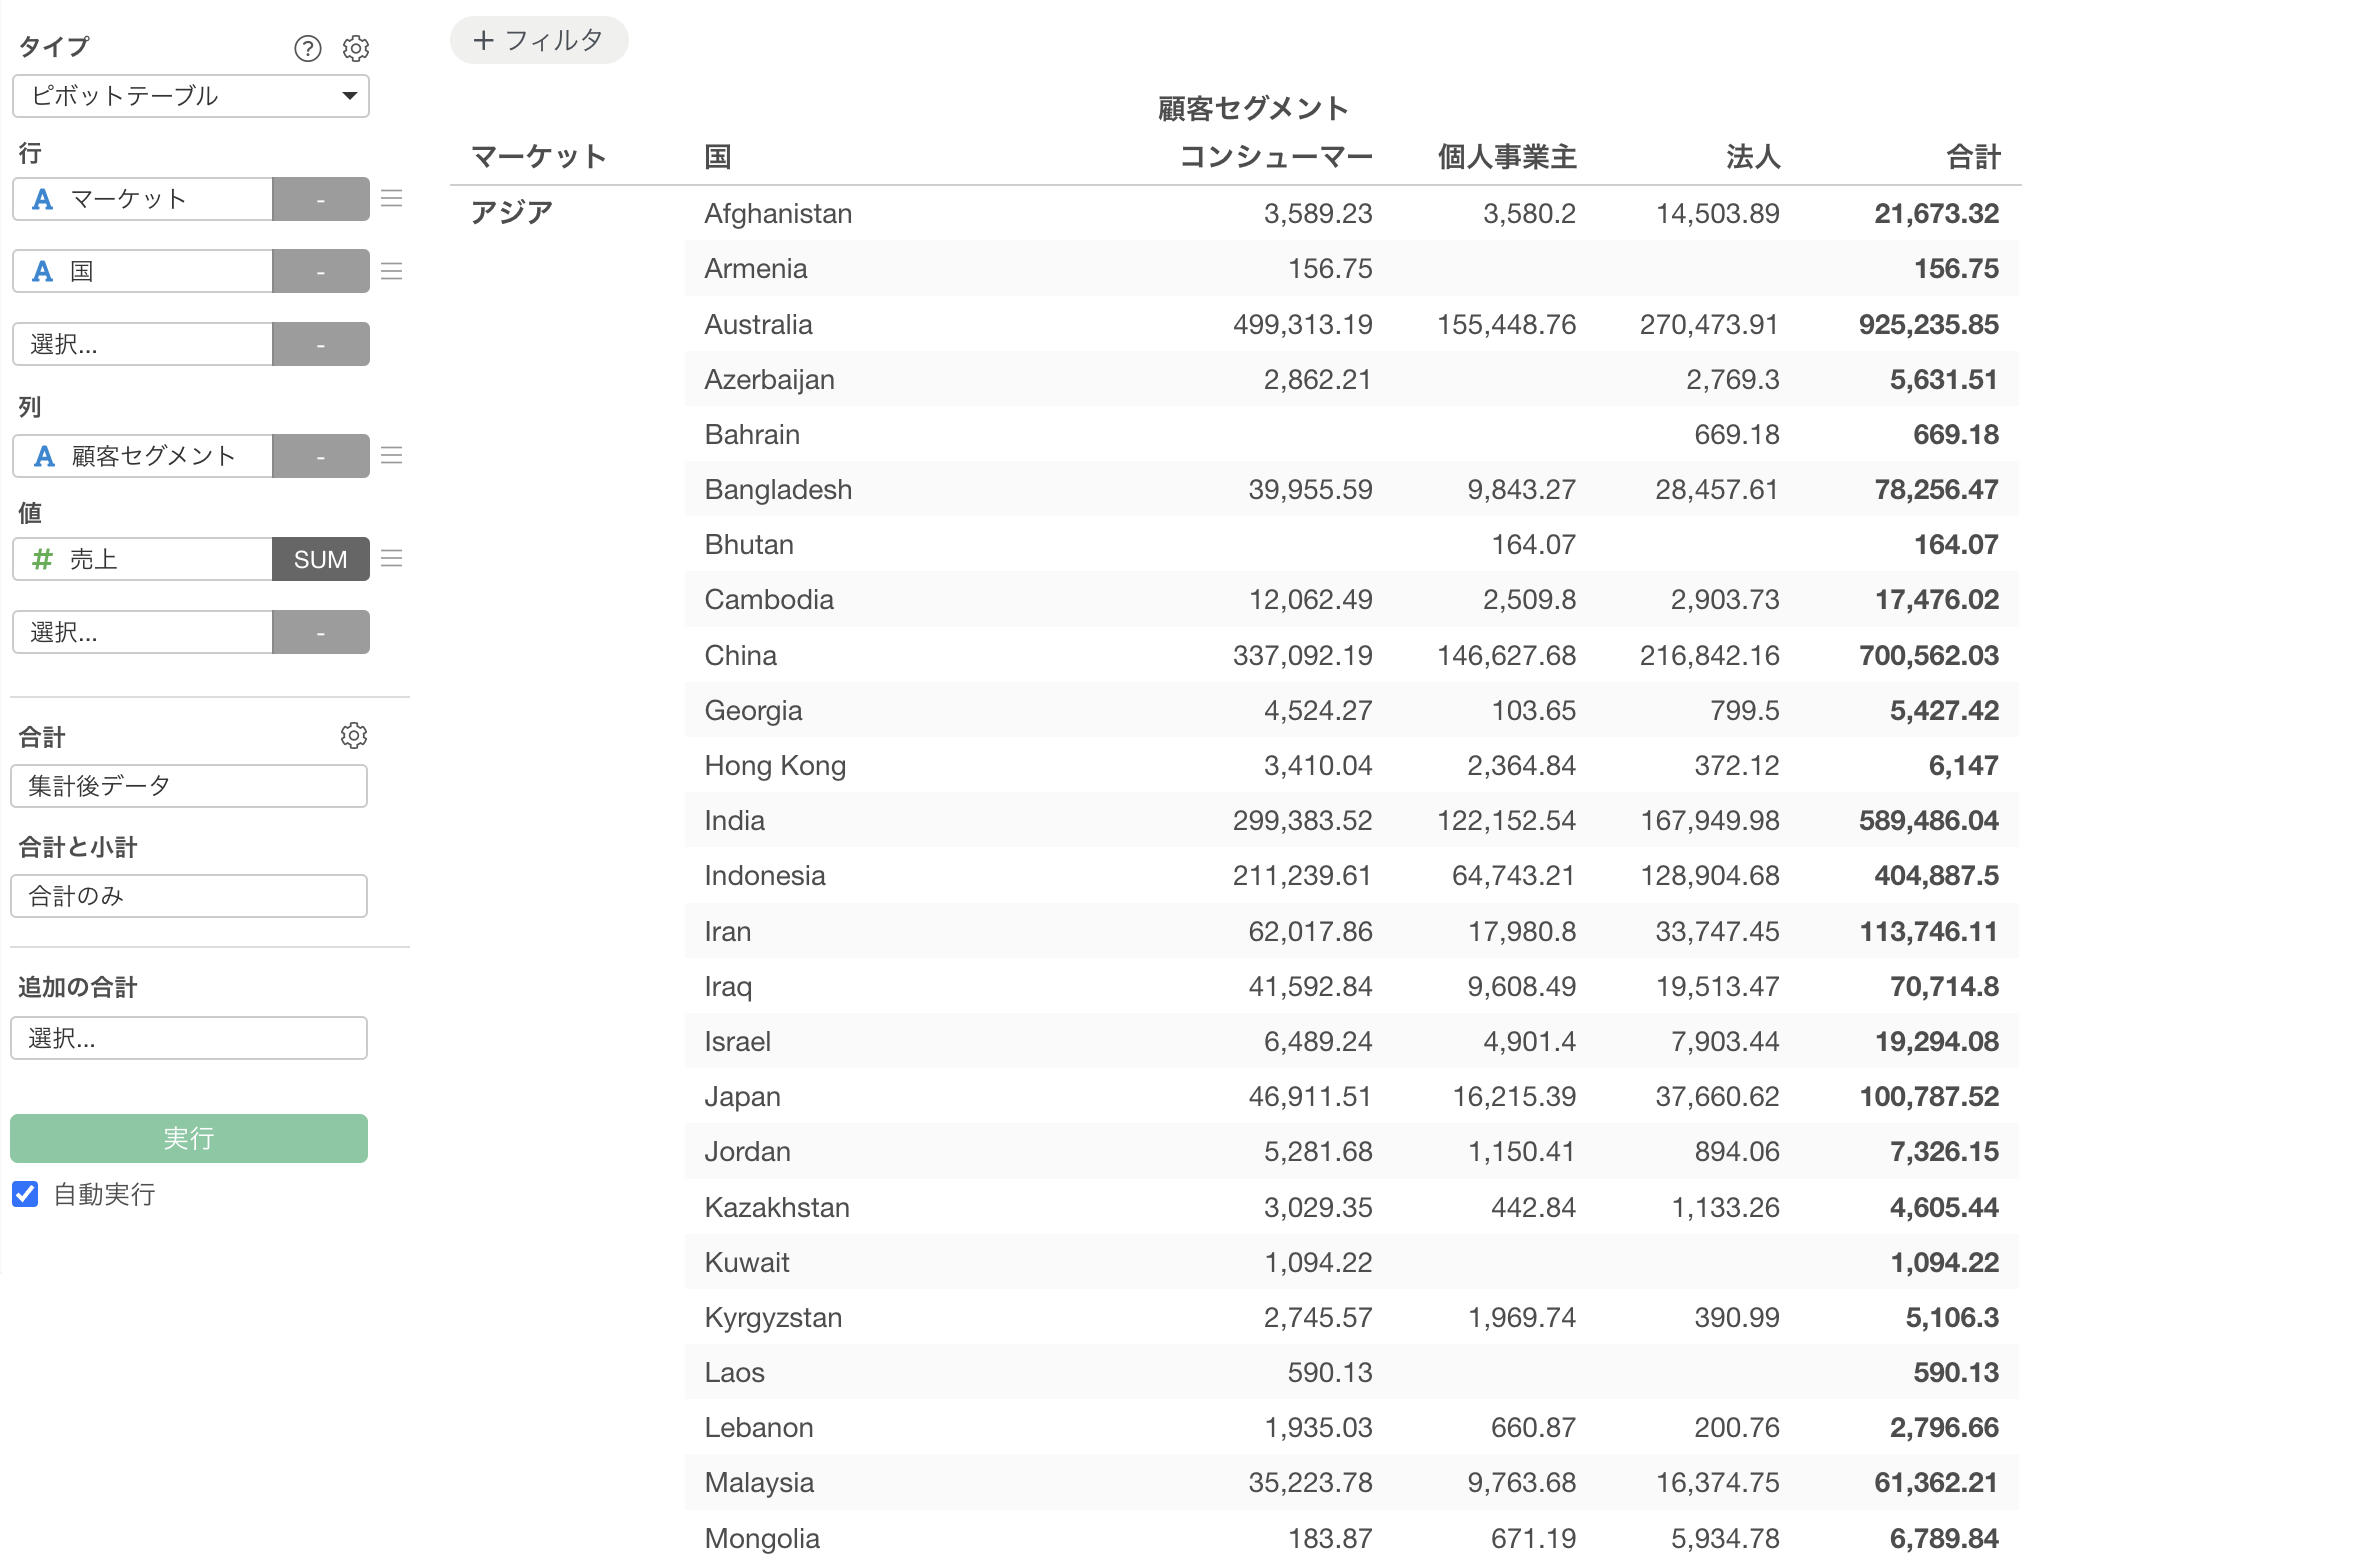
Task: Click drag handle beside 国 row
Action: (392, 271)
